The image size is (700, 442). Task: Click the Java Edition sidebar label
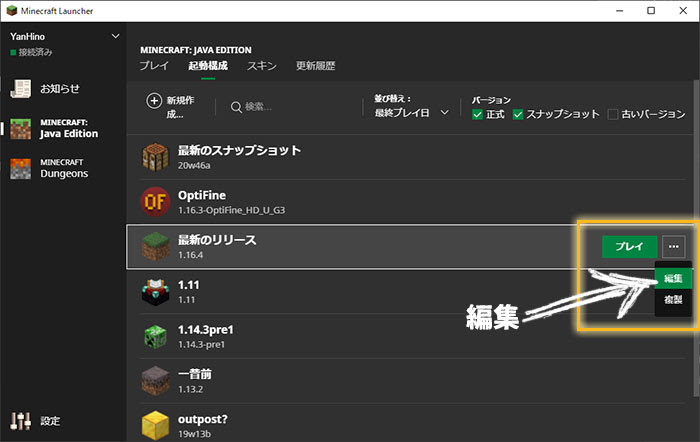(x=69, y=133)
